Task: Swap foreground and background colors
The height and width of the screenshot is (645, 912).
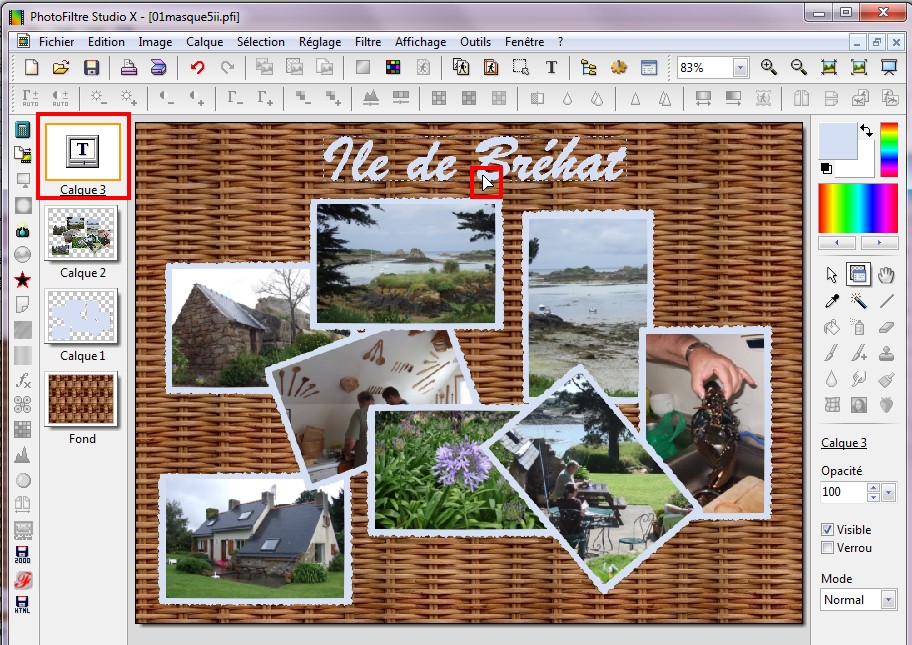Action: click(866, 130)
